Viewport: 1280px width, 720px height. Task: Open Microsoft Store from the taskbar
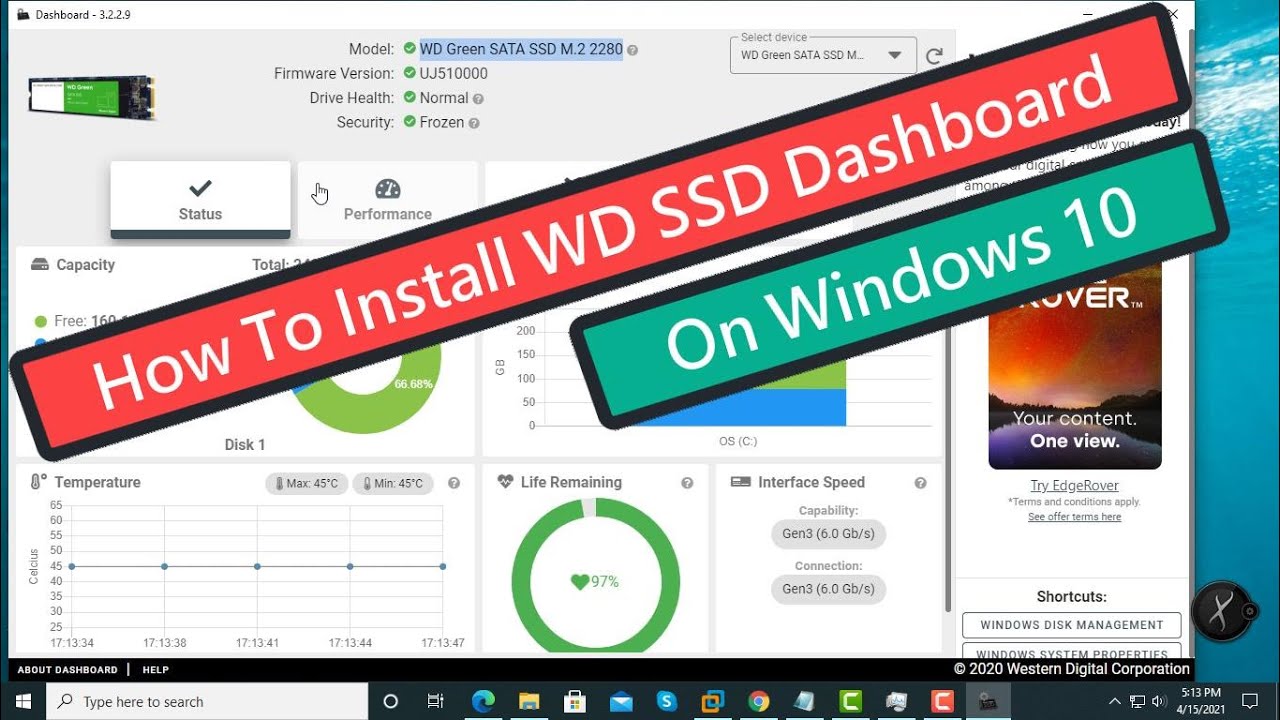(575, 701)
